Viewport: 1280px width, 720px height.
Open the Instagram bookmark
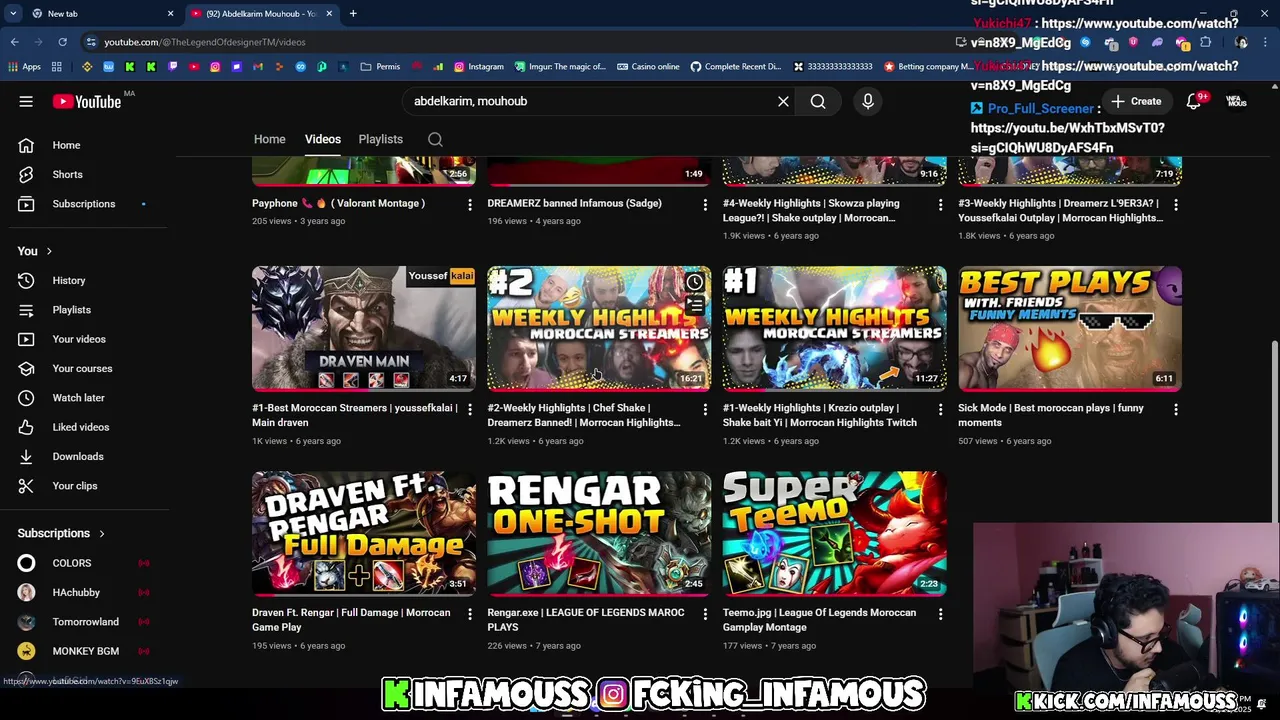479,67
